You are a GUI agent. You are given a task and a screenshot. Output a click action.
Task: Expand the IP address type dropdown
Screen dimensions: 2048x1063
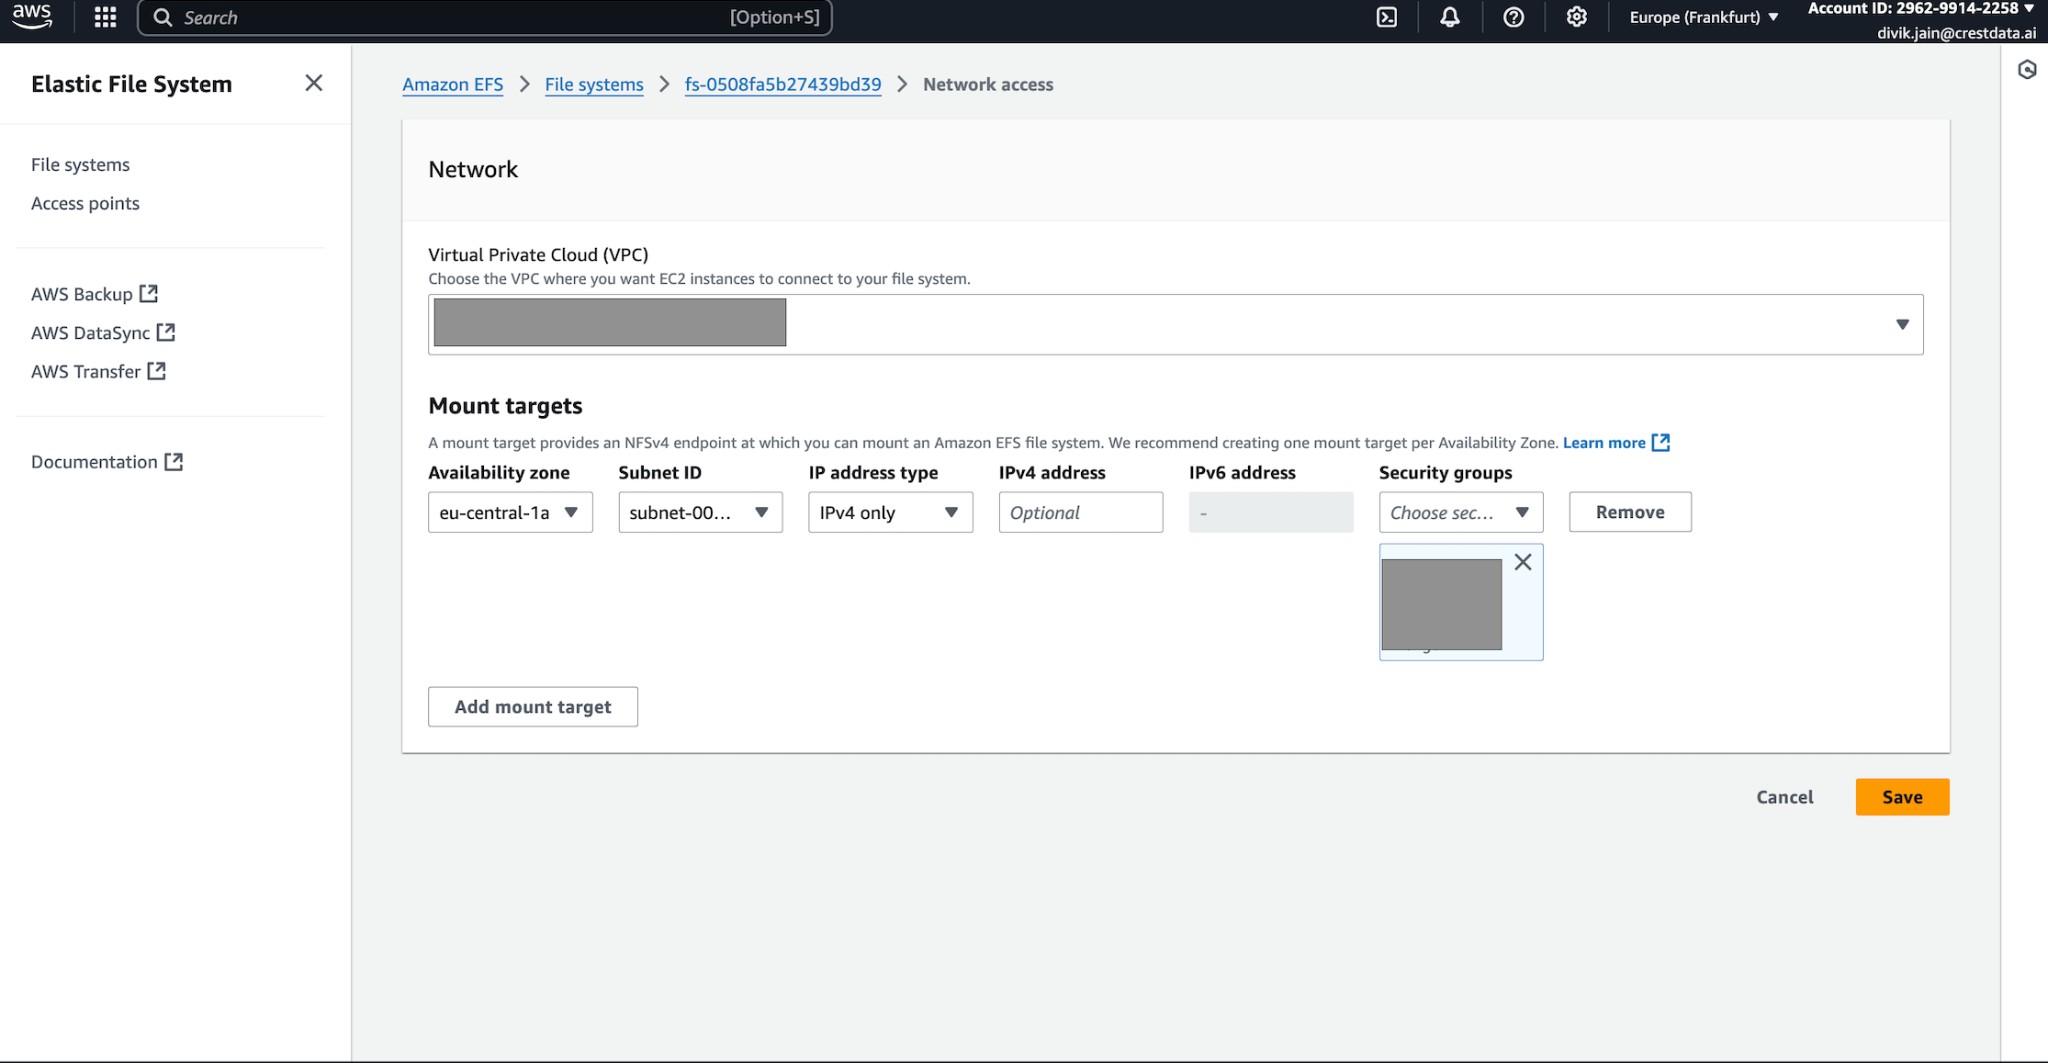[890, 512]
